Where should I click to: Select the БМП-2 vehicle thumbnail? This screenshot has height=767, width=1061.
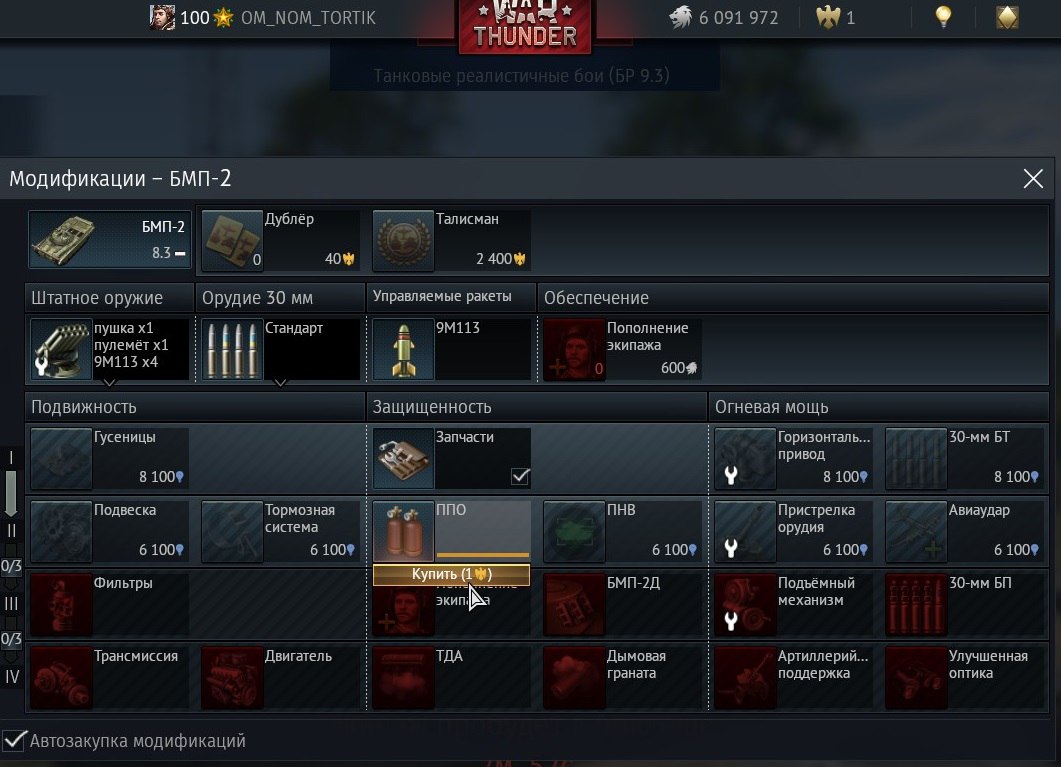110,239
